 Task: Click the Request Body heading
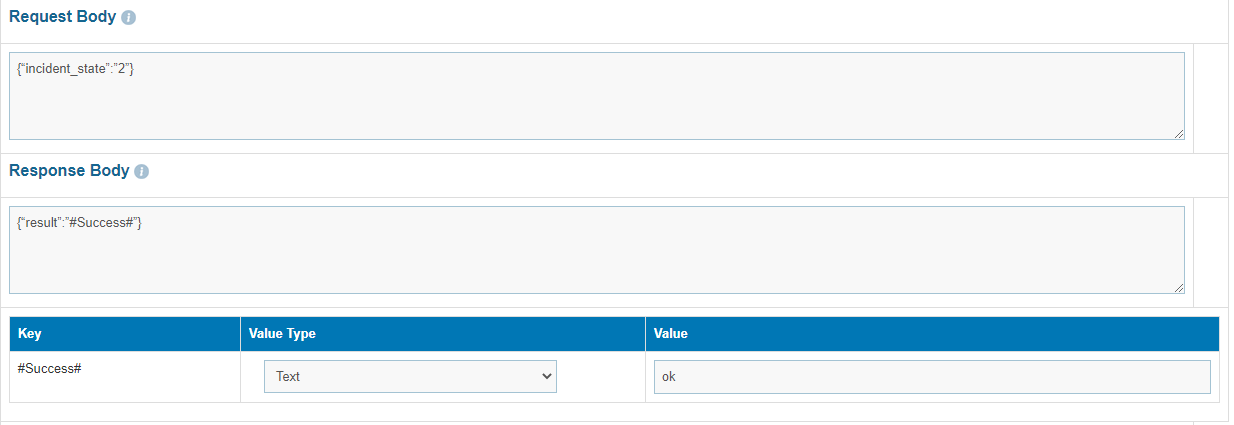[x=63, y=18]
